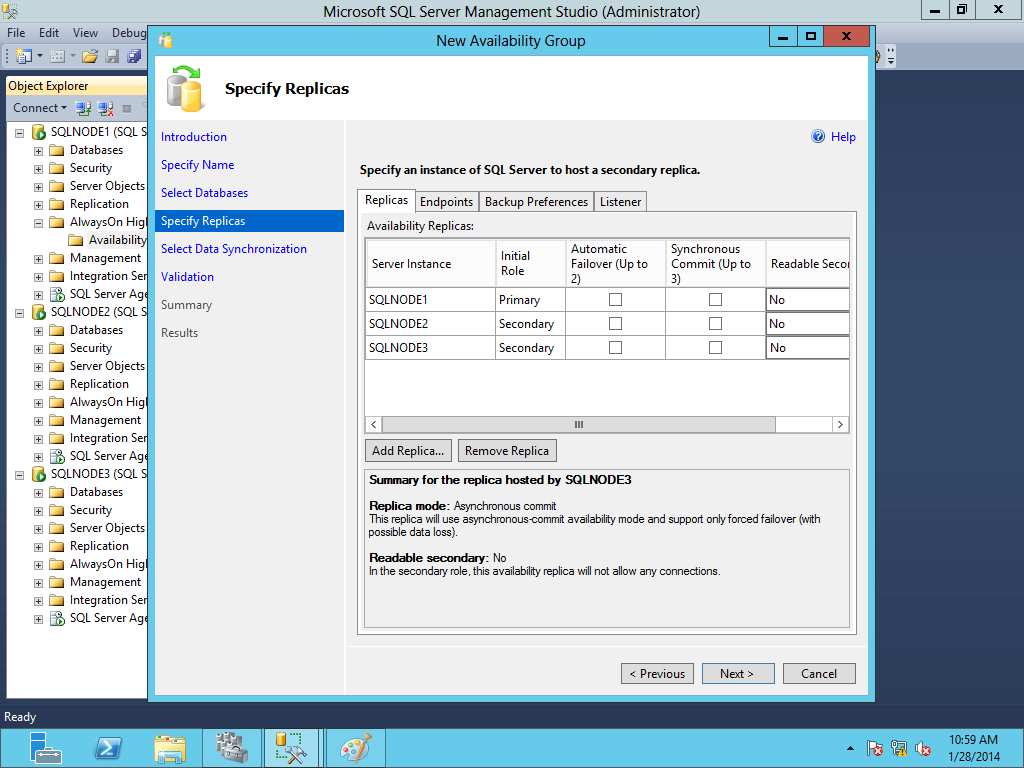Click the muted speaker tray icon
Screen dimensions: 1024x768
[922, 748]
